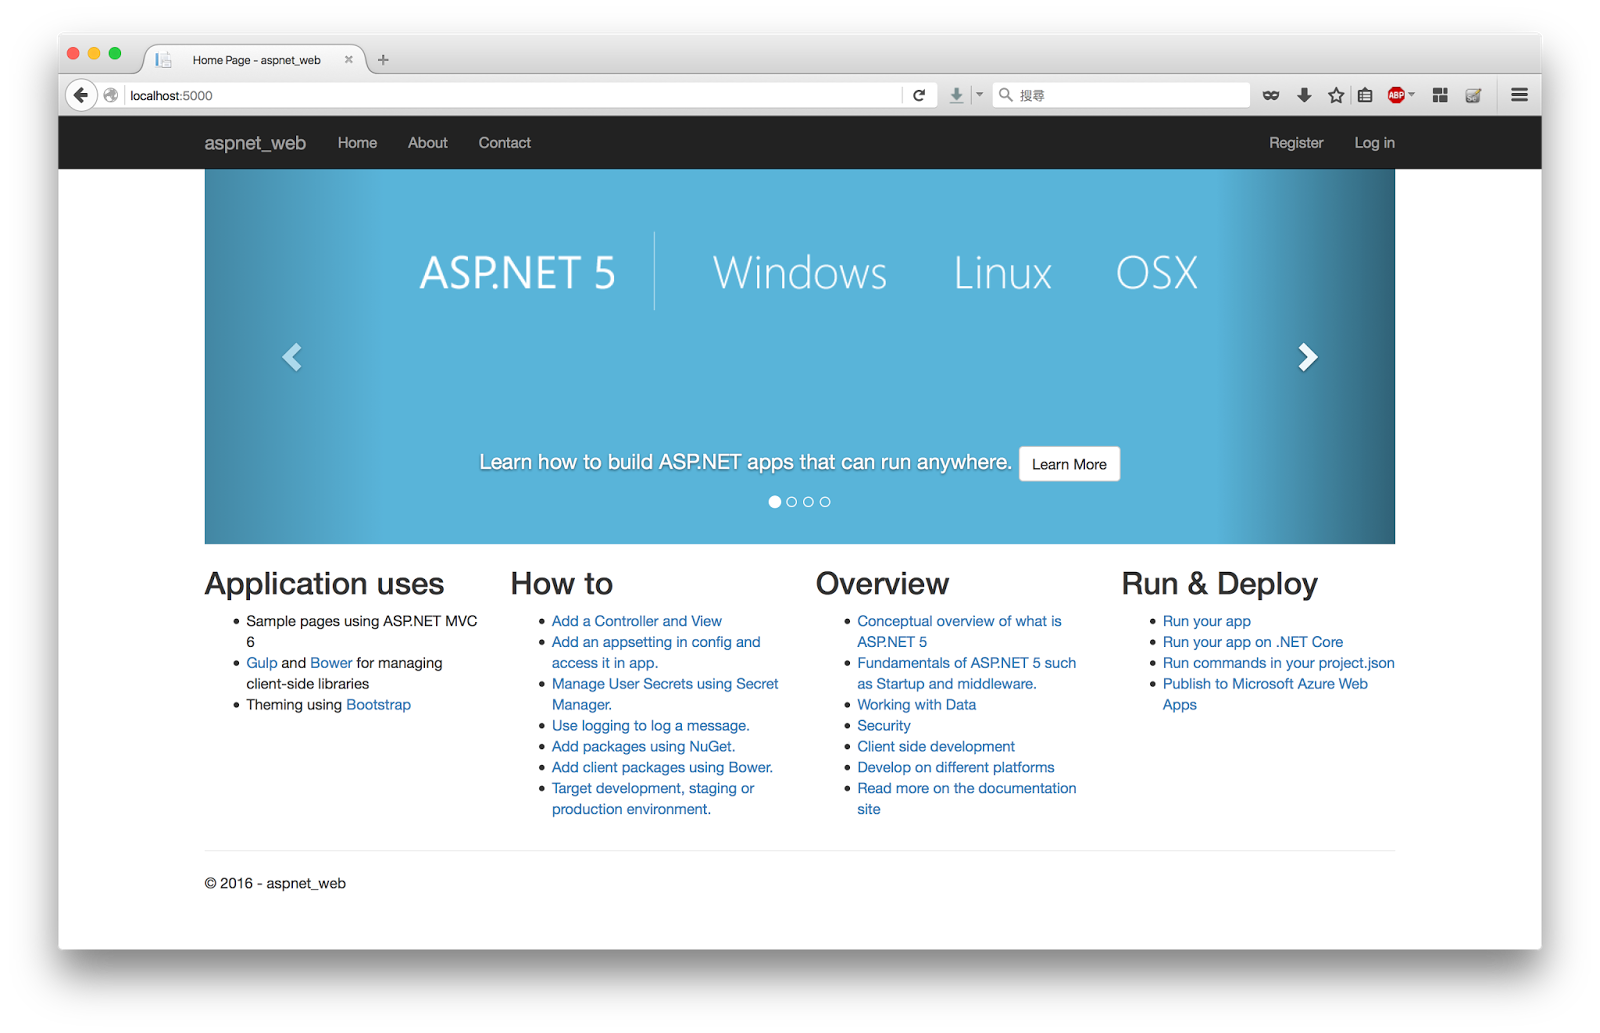Open Read more on the documentation site link
The image size is (1600, 1033).
tap(967, 798)
